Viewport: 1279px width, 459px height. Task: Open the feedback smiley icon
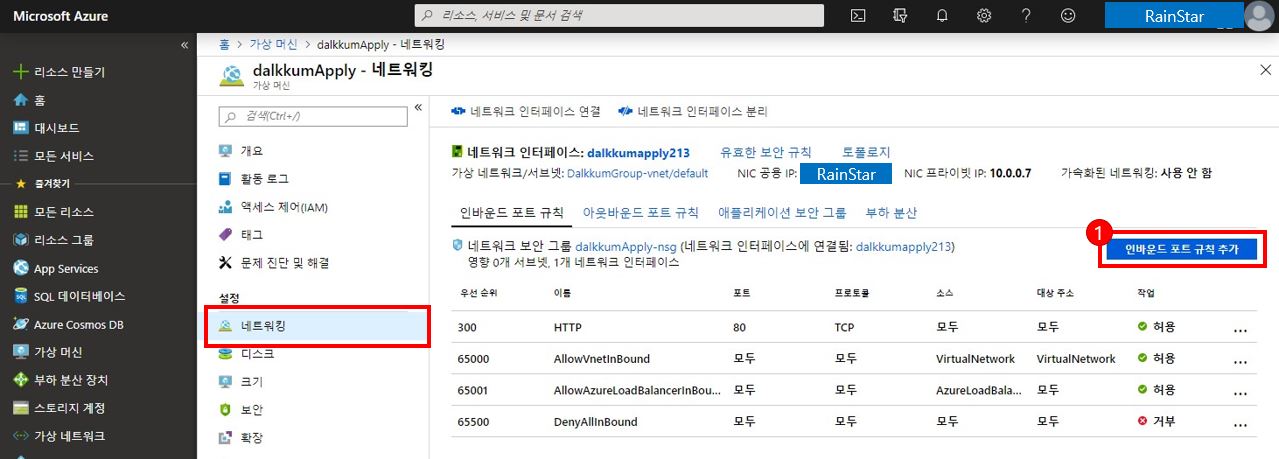[x=1068, y=16]
